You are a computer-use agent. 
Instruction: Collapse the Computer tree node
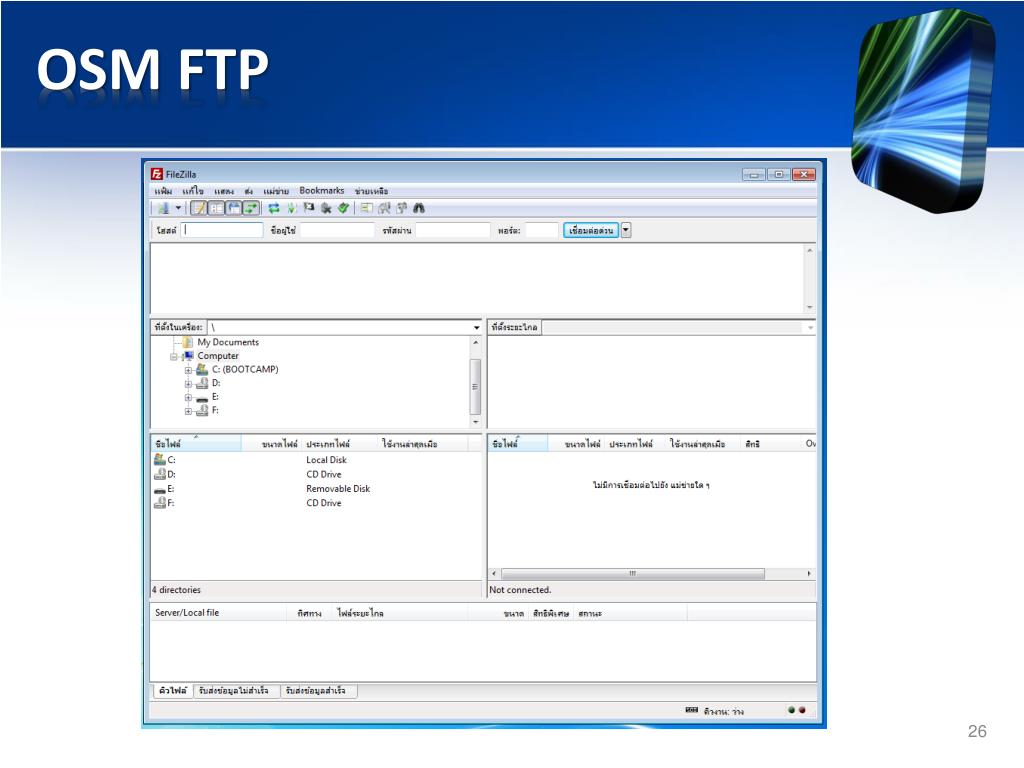174,357
